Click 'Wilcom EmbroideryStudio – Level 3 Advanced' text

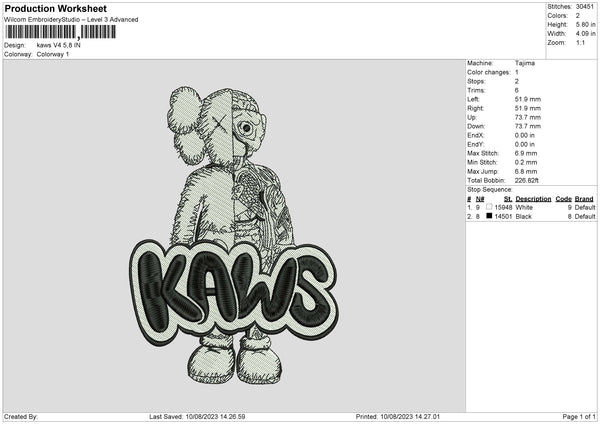pos(71,20)
